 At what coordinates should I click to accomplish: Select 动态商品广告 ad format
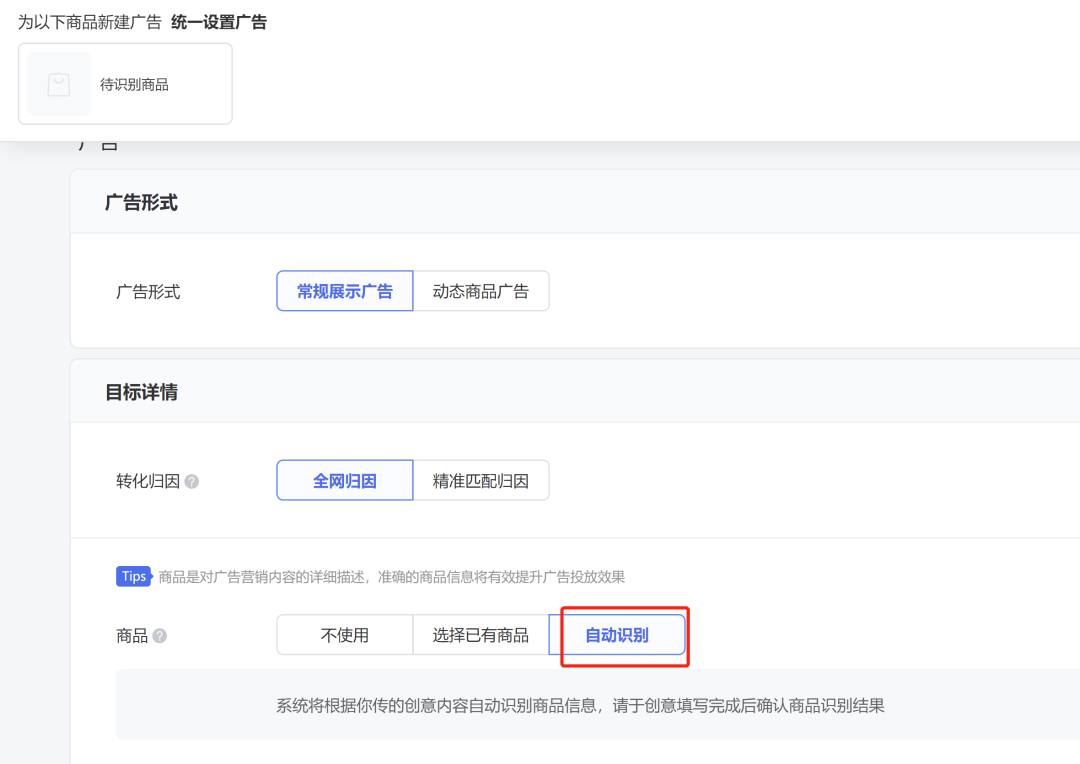coord(481,291)
